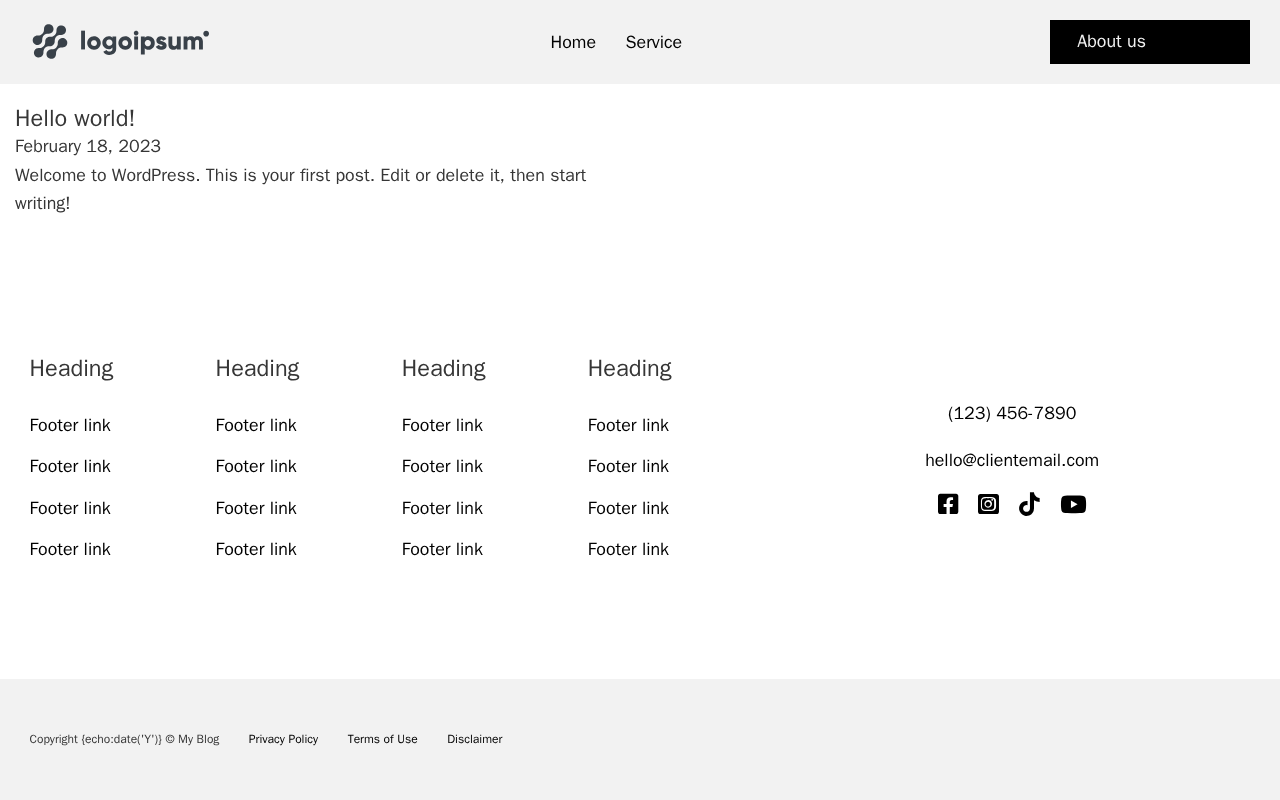Open the Hello world! post title
This screenshot has height=800, width=1280.
[x=75, y=119]
